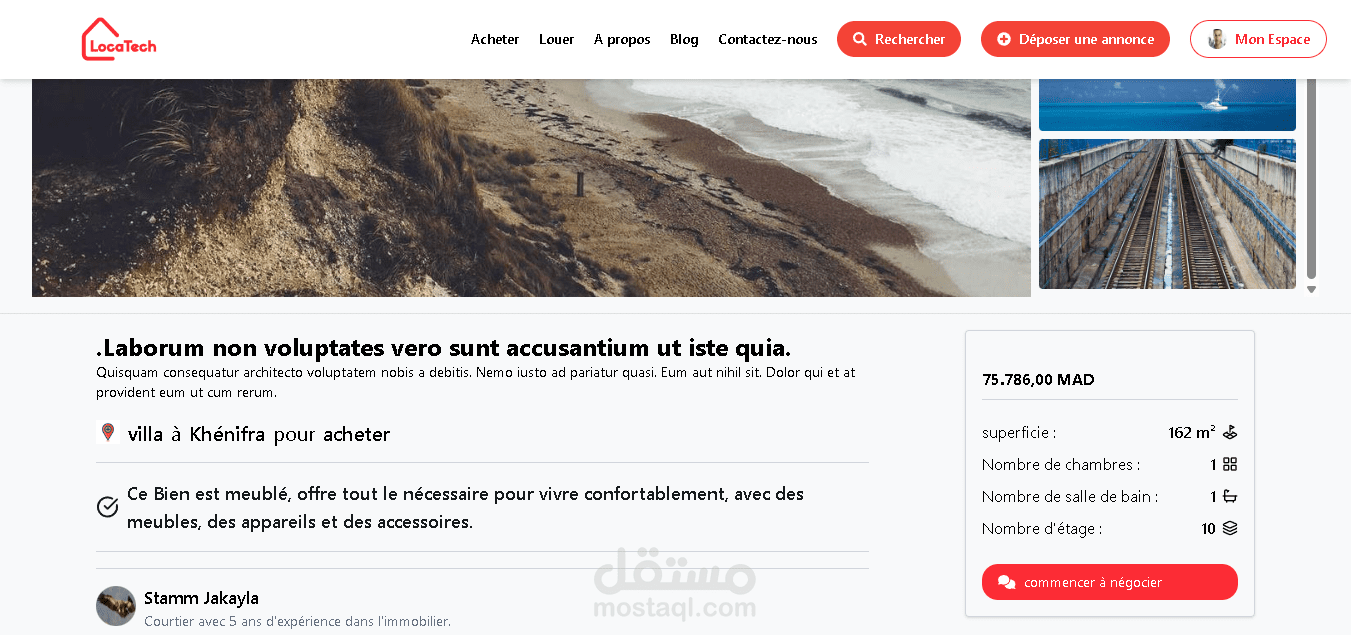Viewport: 1351px width, 635px height.
Task: Click the red location pin icon
Action: pos(108,432)
